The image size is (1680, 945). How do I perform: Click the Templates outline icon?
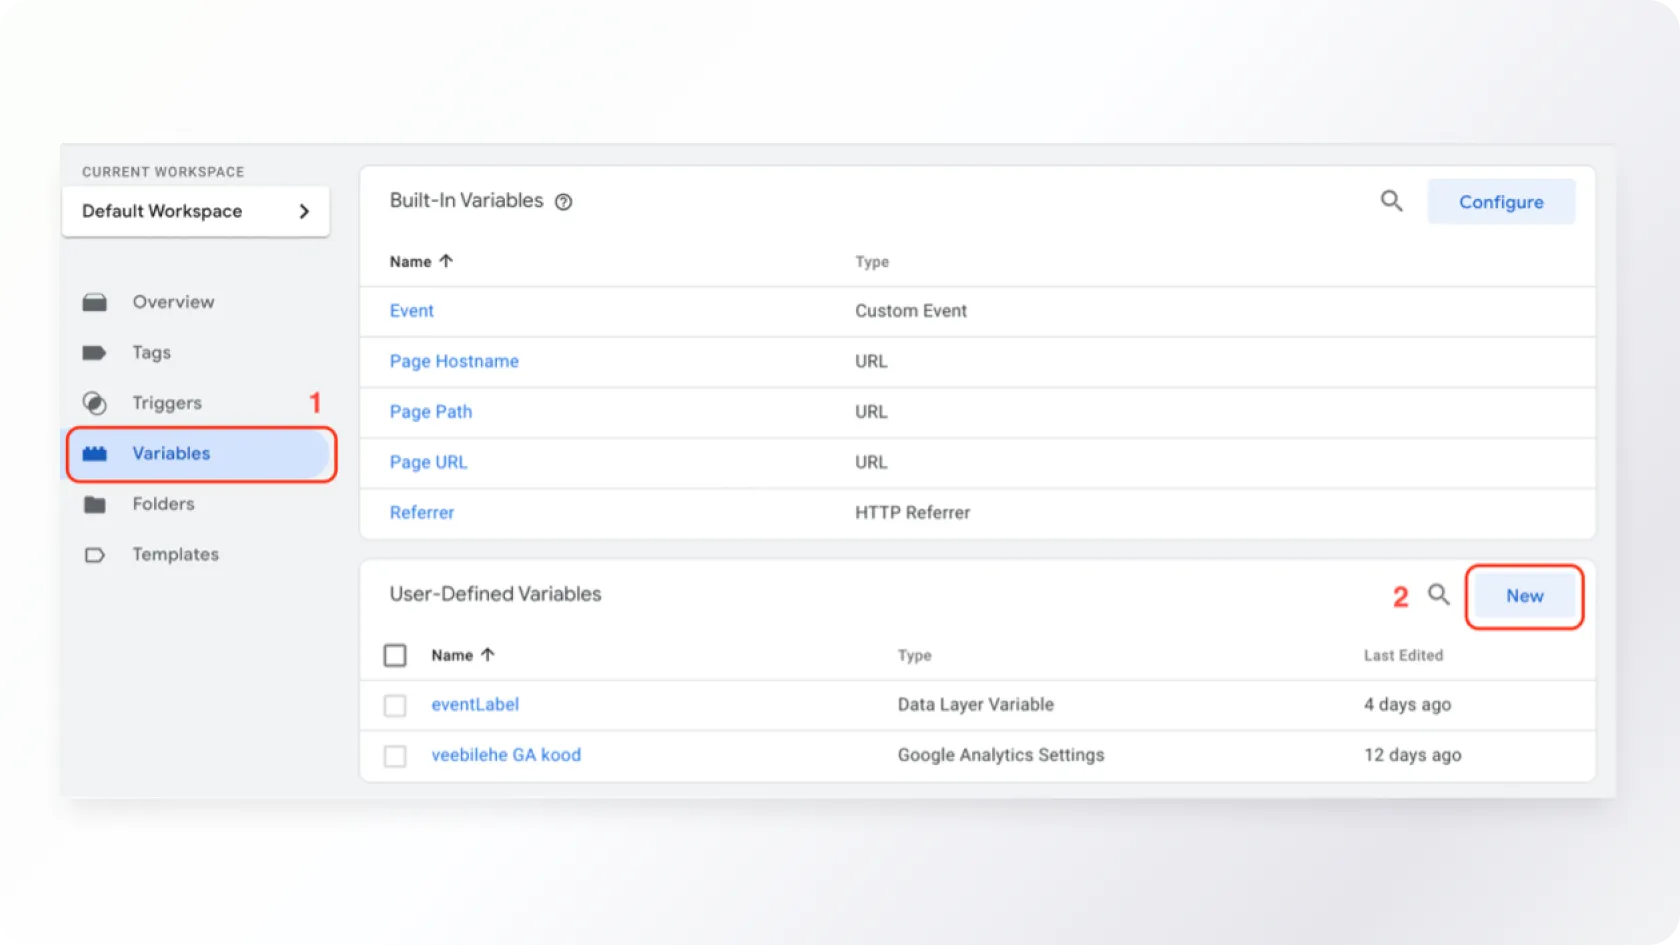tap(95, 555)
